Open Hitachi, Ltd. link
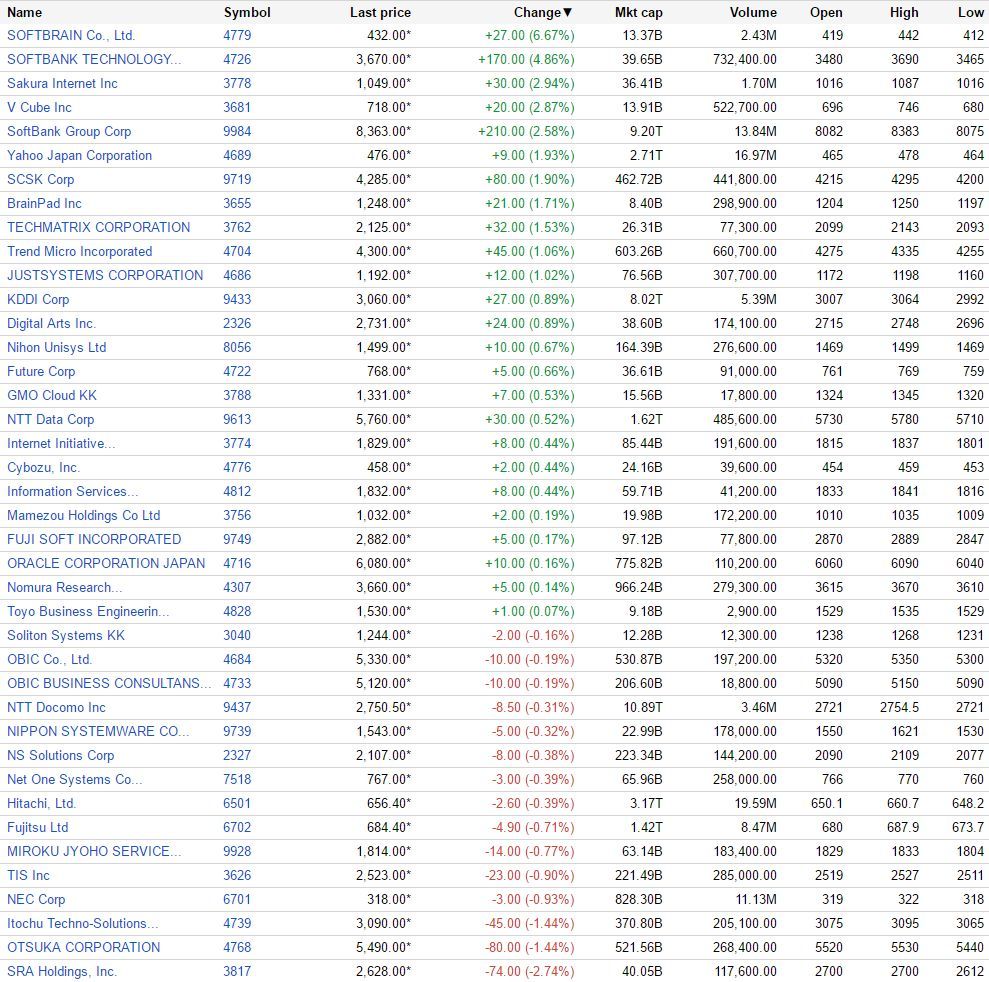 [x=41, y=802]
